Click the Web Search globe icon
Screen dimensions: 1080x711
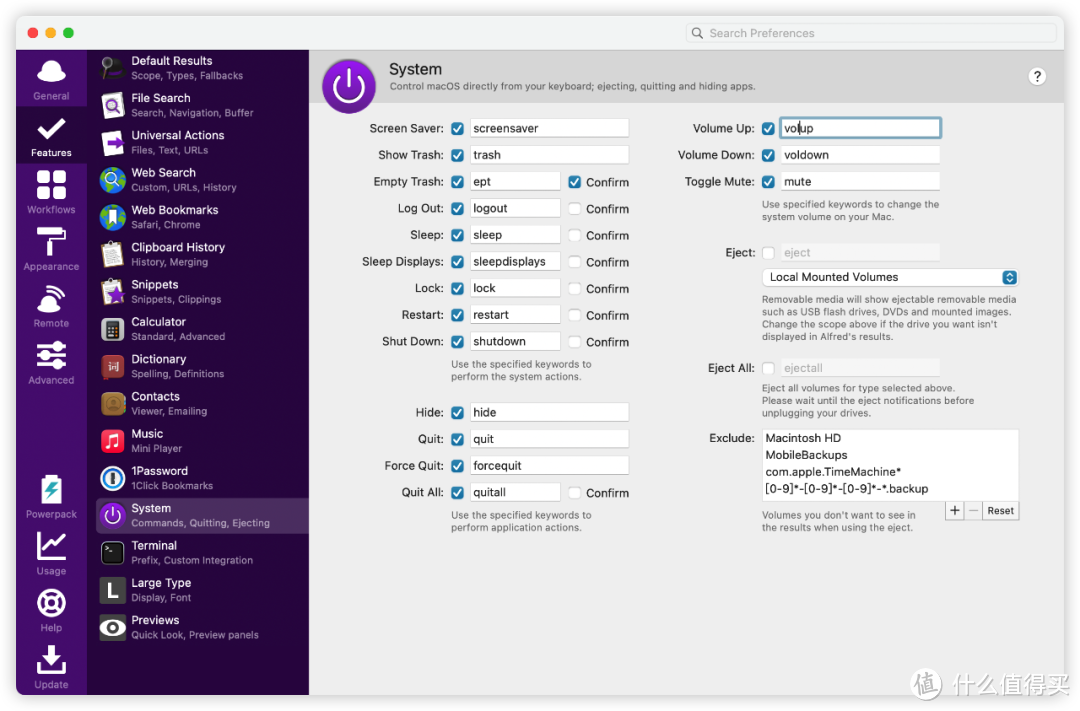(112, 180)
